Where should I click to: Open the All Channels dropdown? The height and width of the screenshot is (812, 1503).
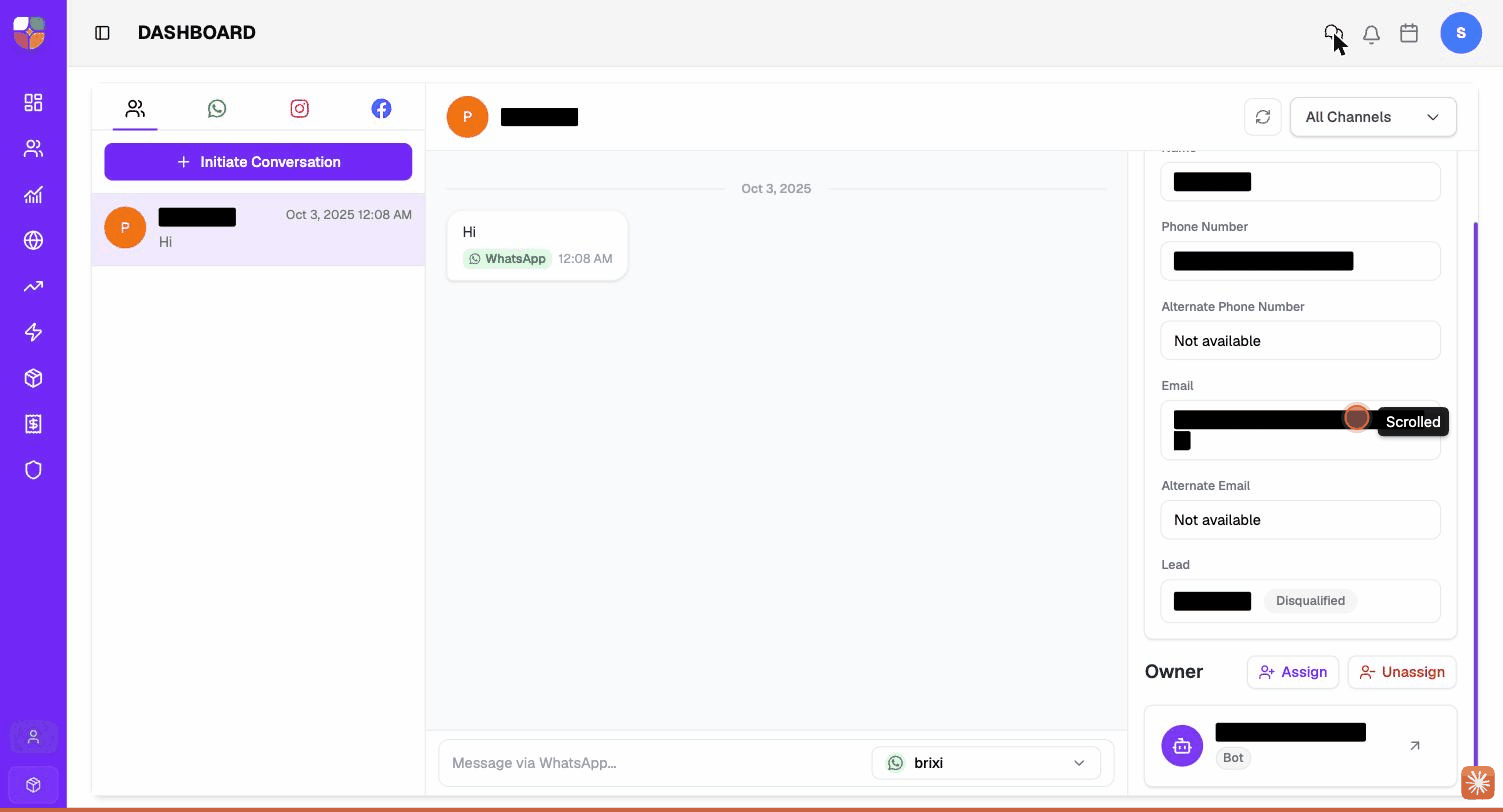click(x=1373, y=117)
